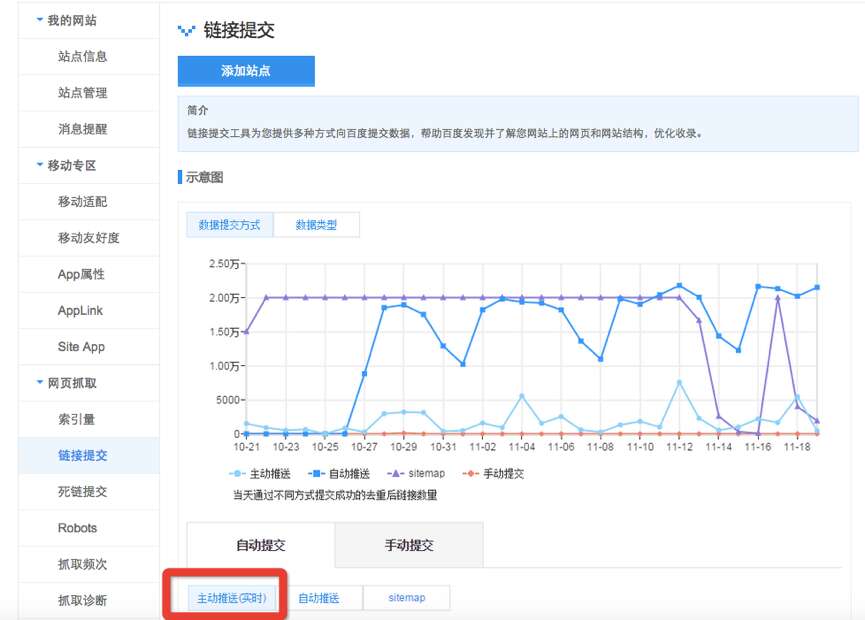
Task: Open 死链提交 in sidebar
Action: [x=82, y=492]
